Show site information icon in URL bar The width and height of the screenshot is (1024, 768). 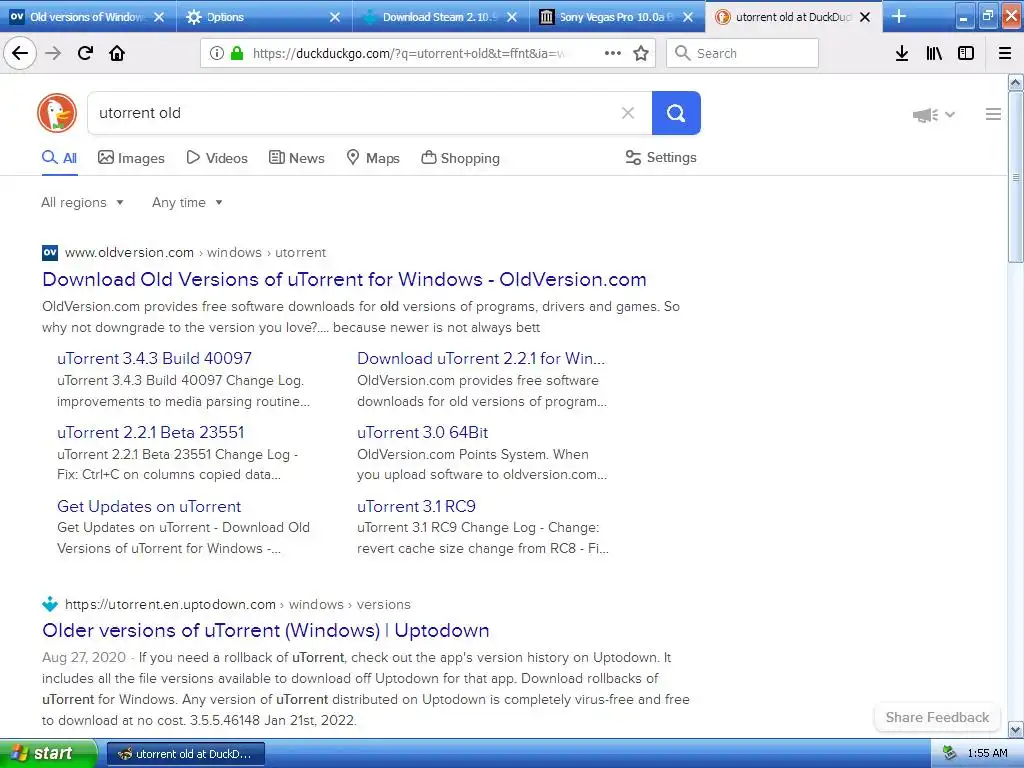[217, 53]
